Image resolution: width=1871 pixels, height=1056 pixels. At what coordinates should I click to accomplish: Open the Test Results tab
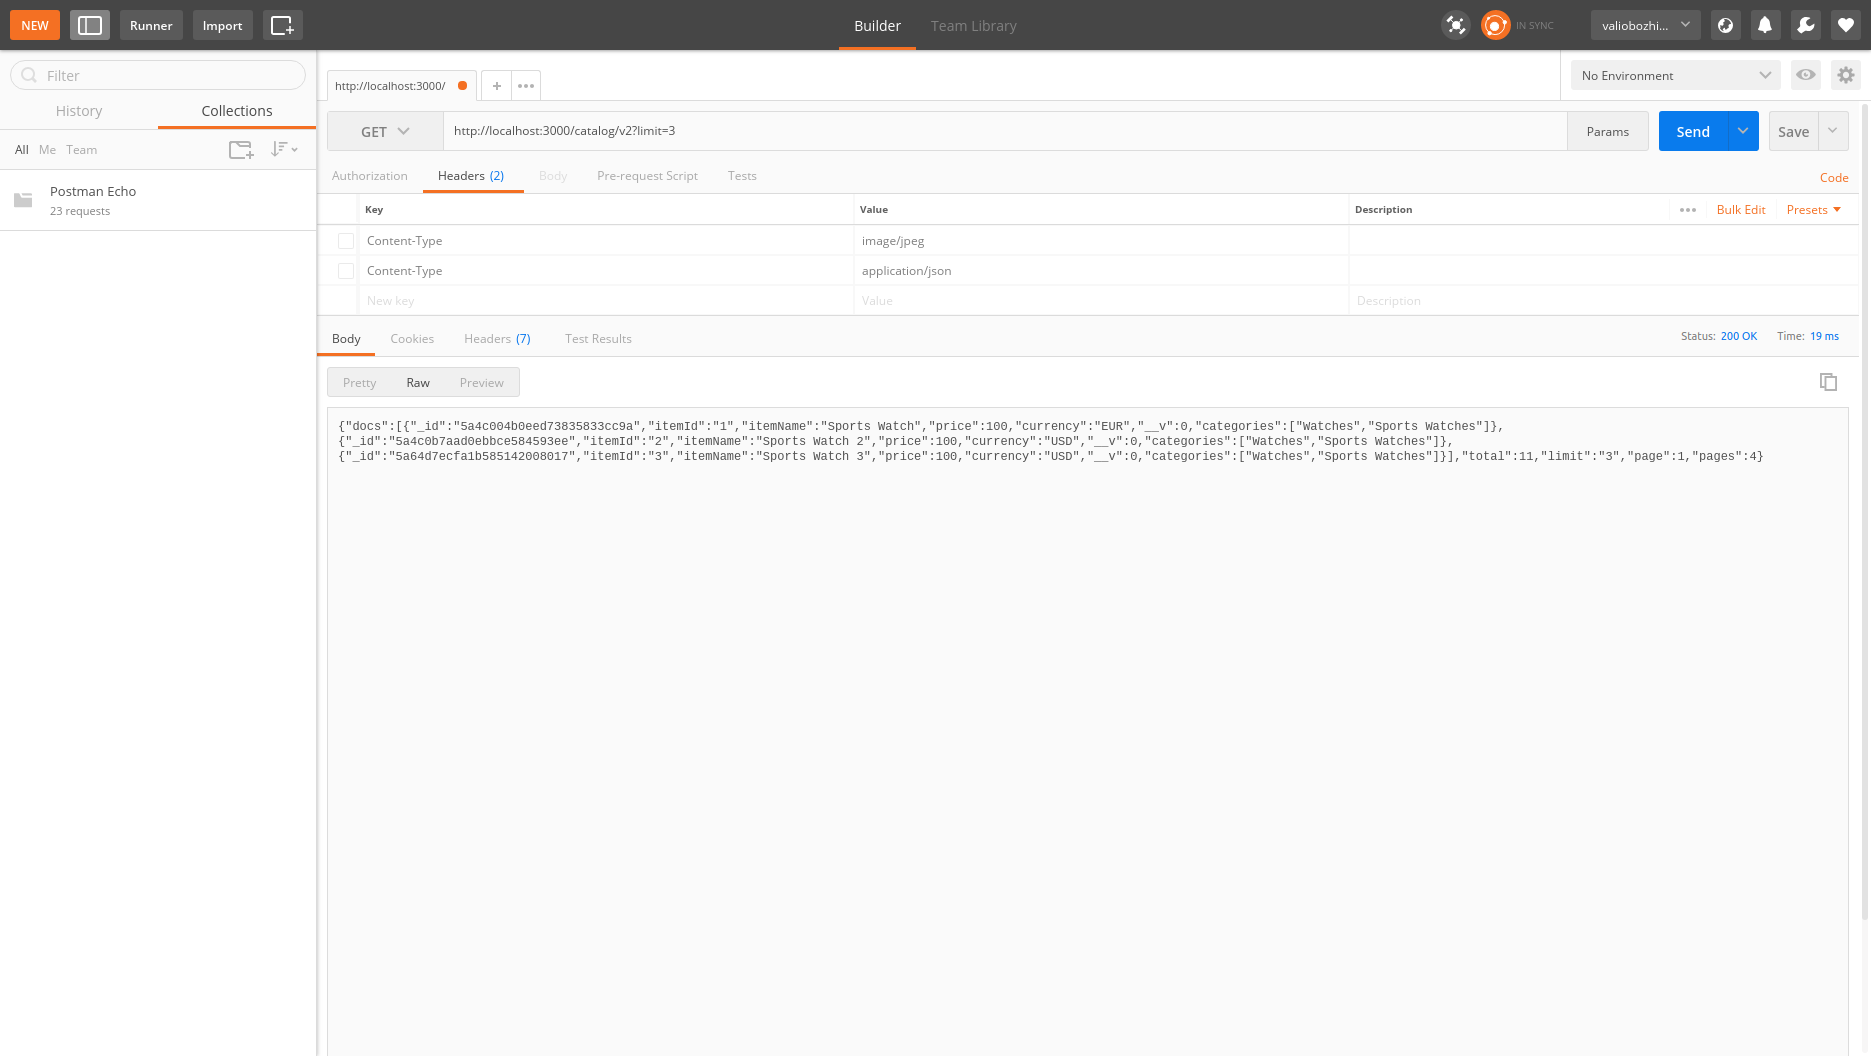click(598, 339)
